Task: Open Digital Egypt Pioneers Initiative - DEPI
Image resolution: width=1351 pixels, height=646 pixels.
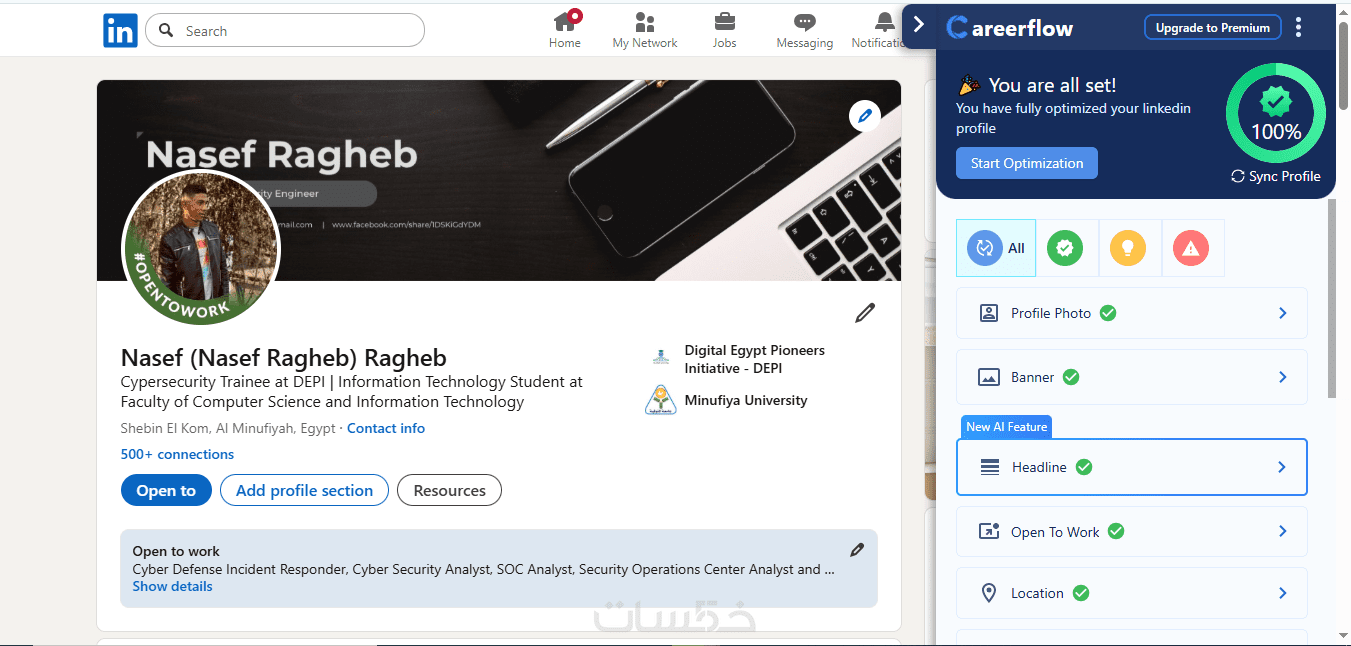Action: [x=755, y=359]
